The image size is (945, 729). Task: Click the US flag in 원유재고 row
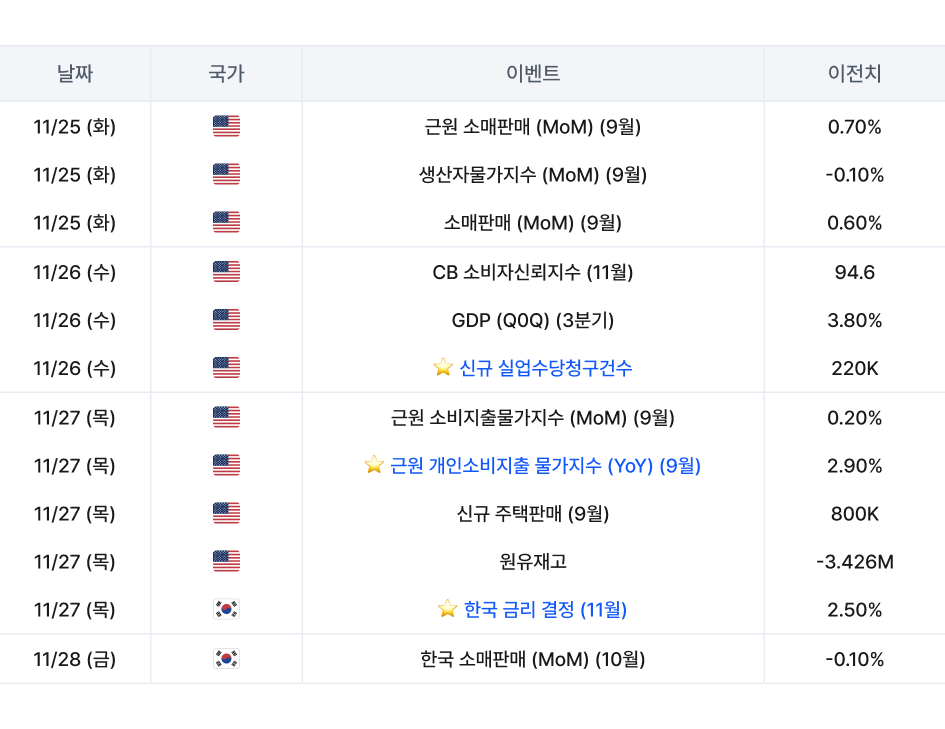click(x=227, y=562)
